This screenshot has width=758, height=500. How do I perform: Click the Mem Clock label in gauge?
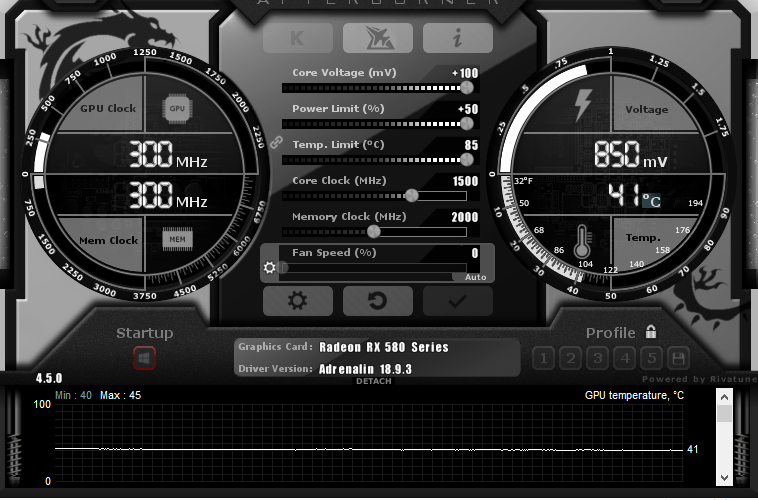pos(108,240)
